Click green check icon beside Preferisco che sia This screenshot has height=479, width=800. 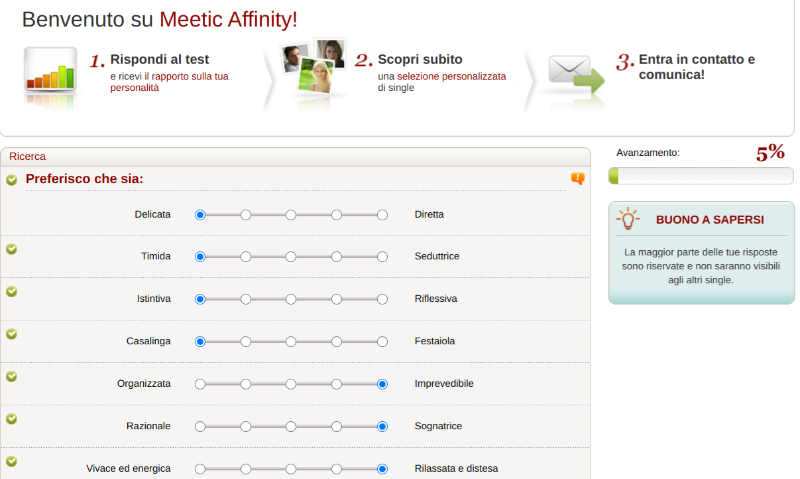point(12,180)
